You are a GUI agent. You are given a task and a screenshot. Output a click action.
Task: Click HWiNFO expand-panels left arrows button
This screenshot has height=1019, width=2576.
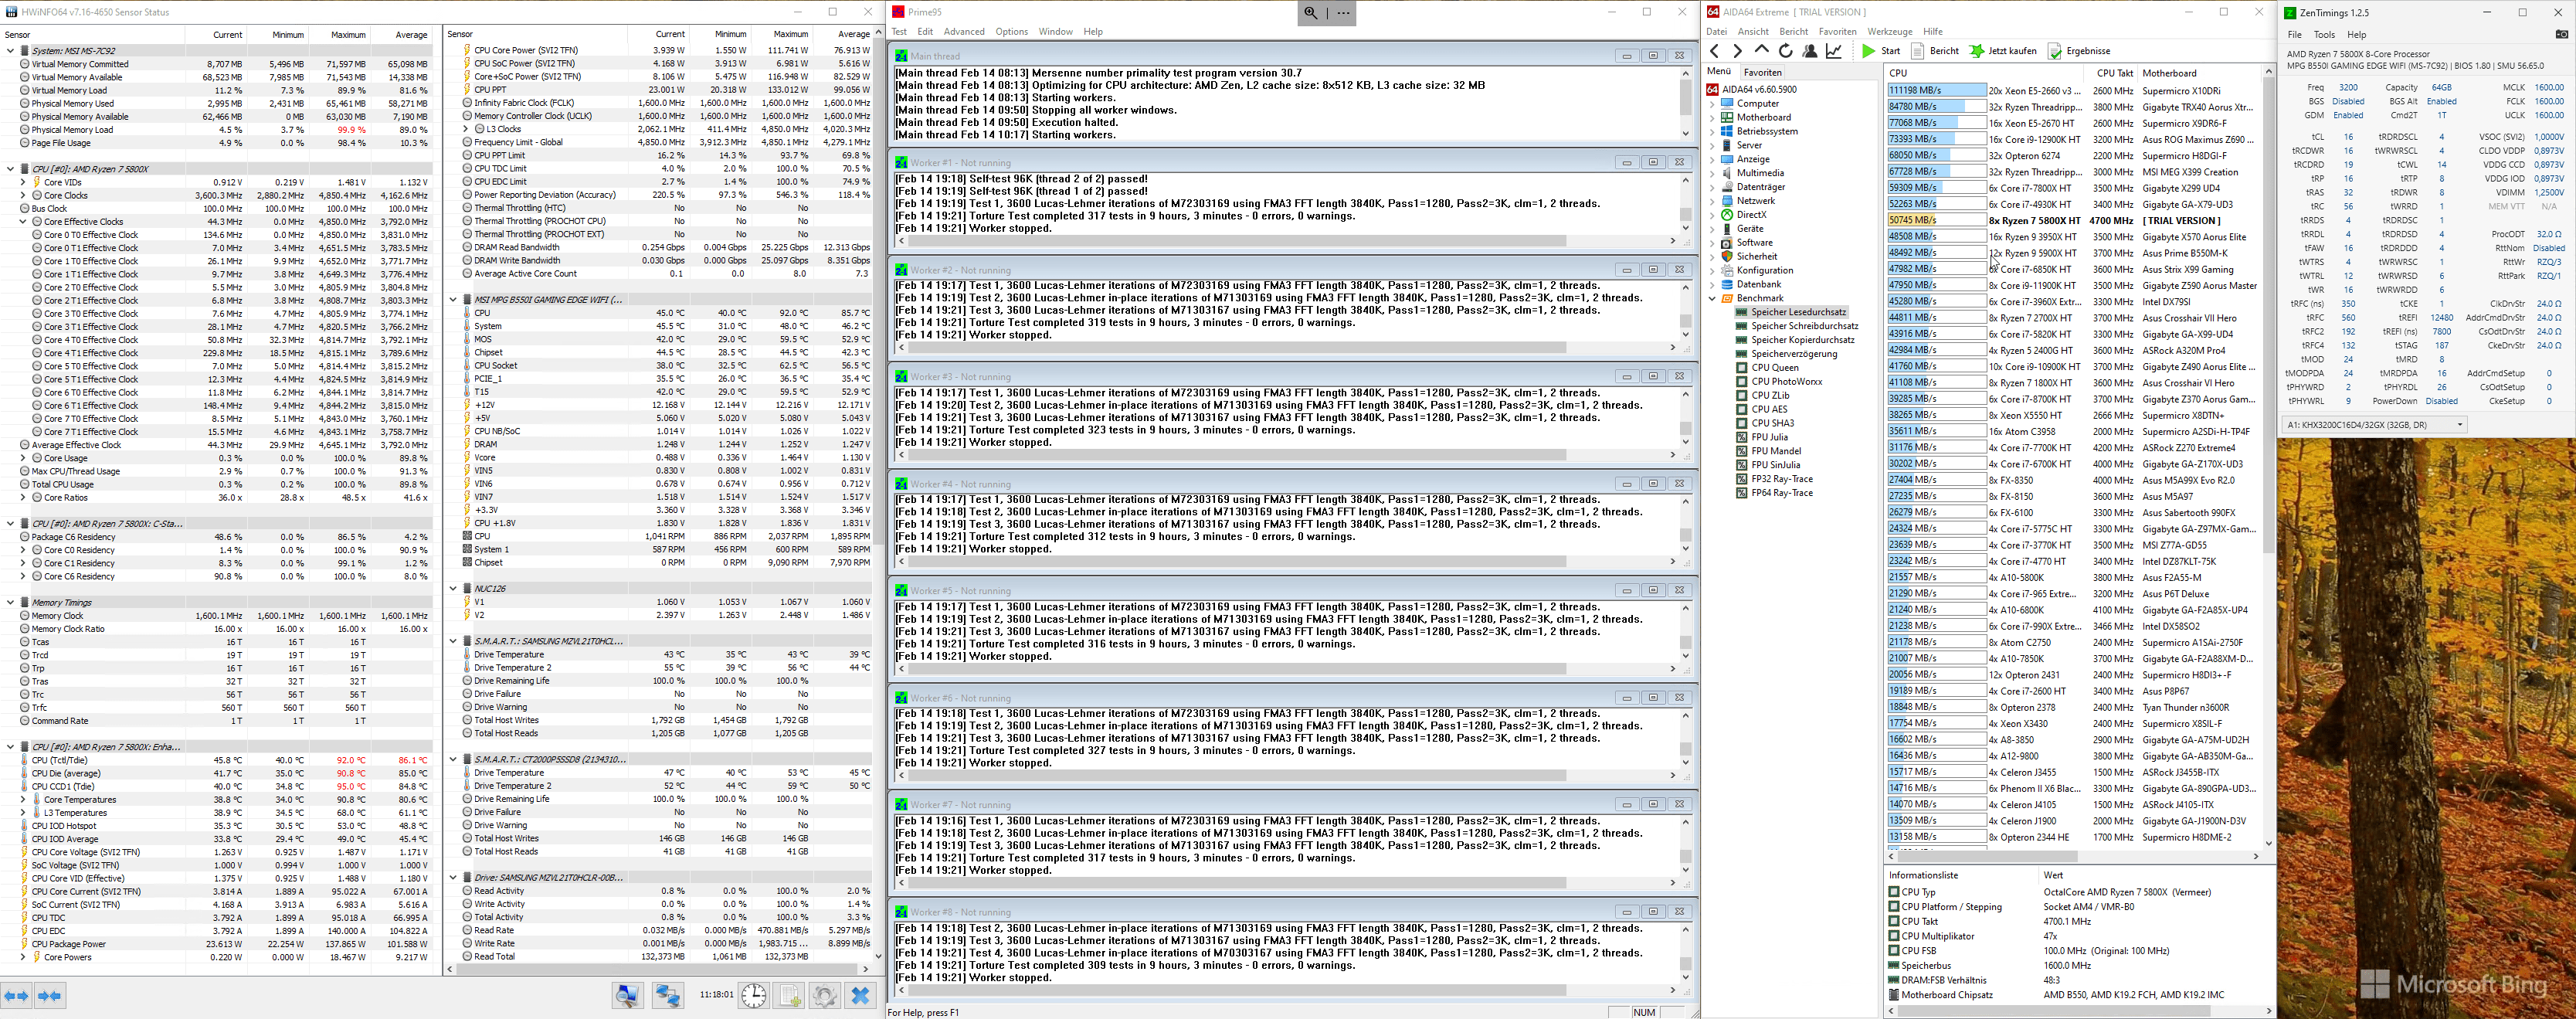(x=17, y=995)
